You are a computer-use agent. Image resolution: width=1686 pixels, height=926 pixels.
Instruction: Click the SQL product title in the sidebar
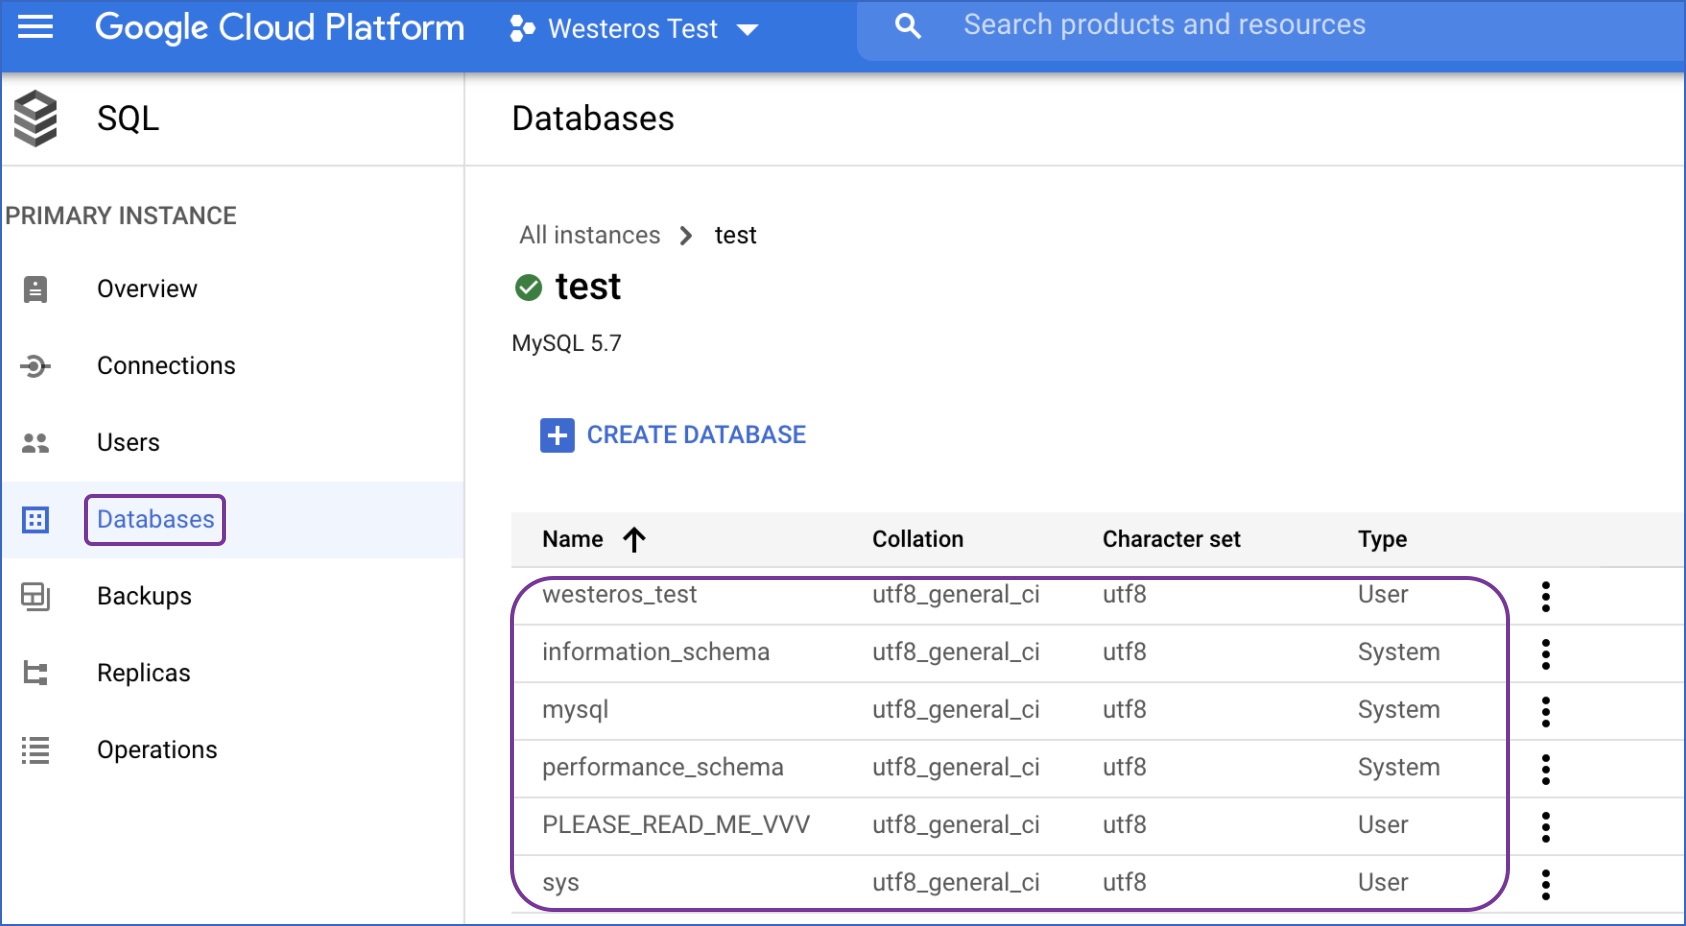[x=128, y=118]
